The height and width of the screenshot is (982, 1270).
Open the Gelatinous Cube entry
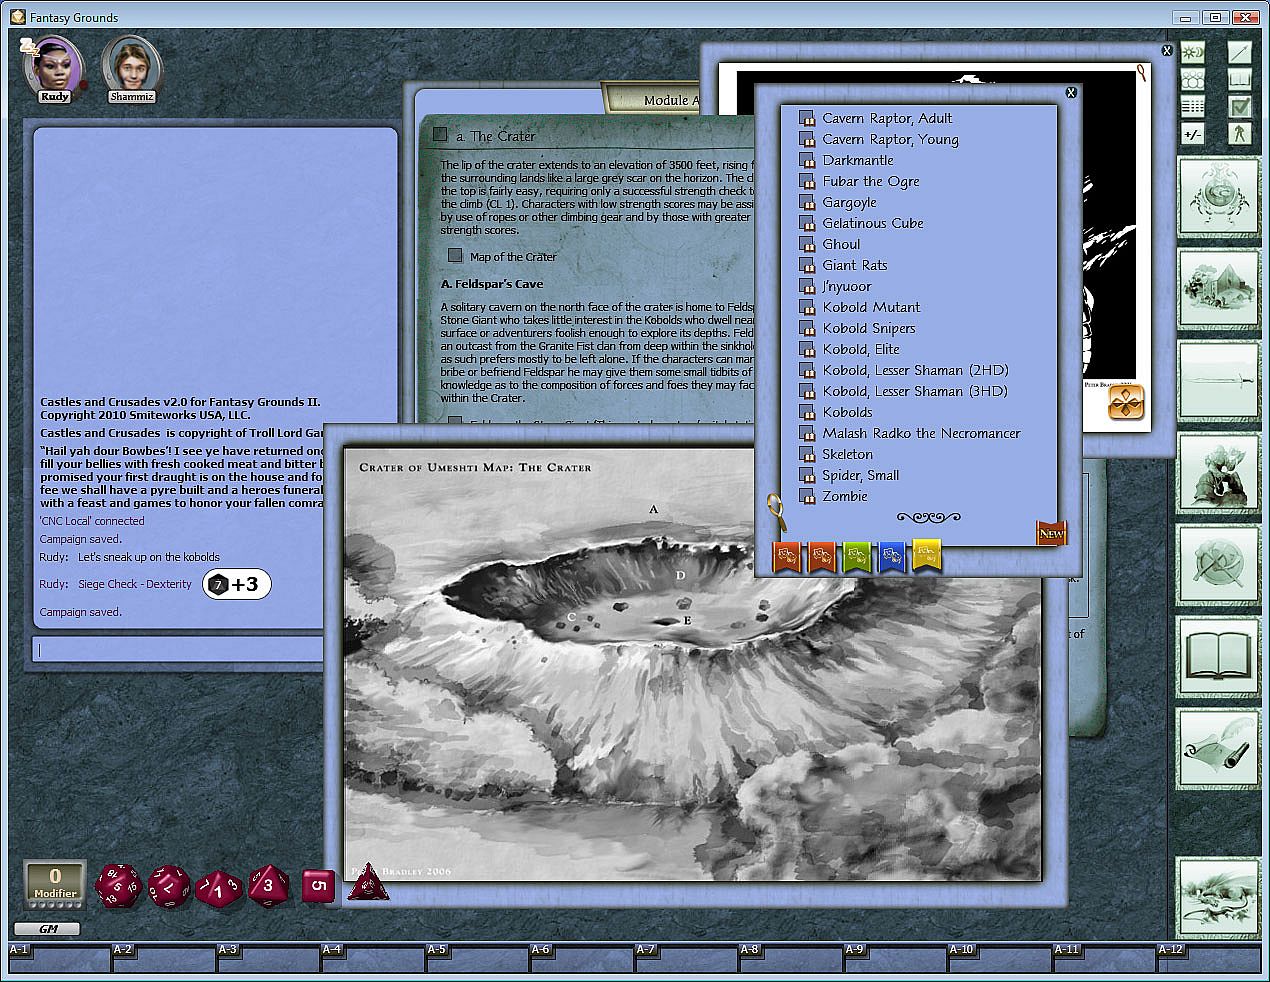click(873, 223)
